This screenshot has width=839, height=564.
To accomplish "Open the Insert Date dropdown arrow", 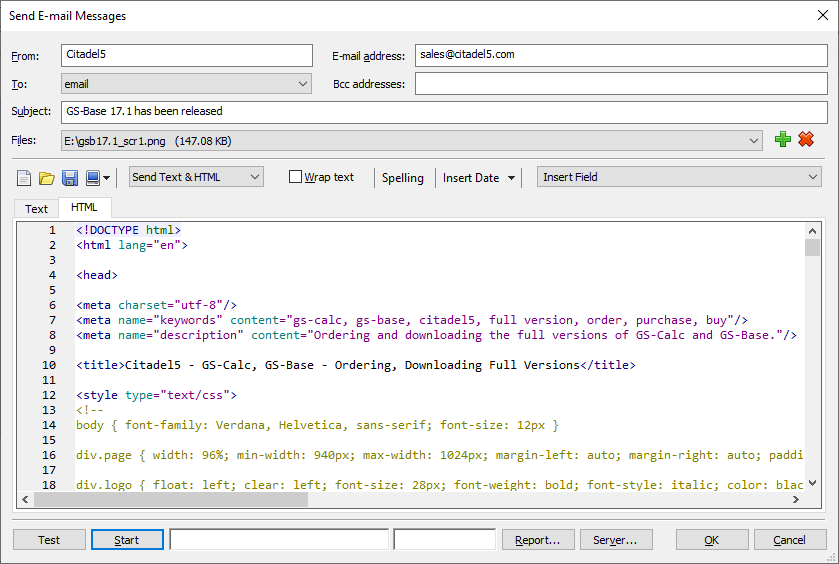I will click(512, 178).
